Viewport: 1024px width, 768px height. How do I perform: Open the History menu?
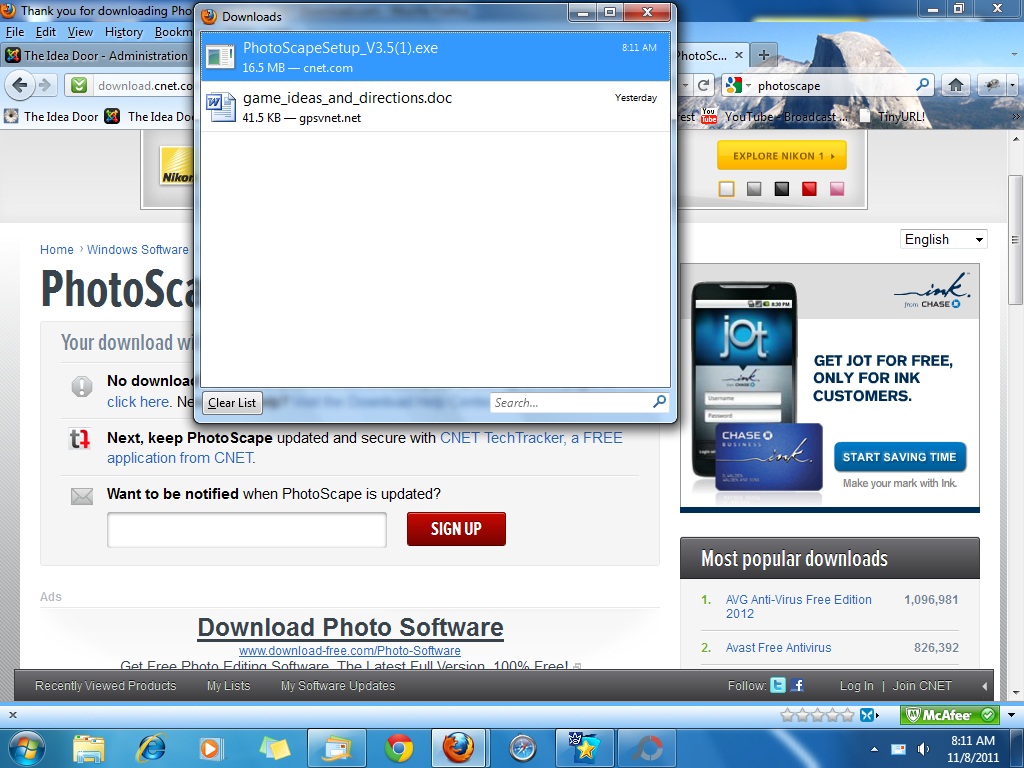(123, 32)
